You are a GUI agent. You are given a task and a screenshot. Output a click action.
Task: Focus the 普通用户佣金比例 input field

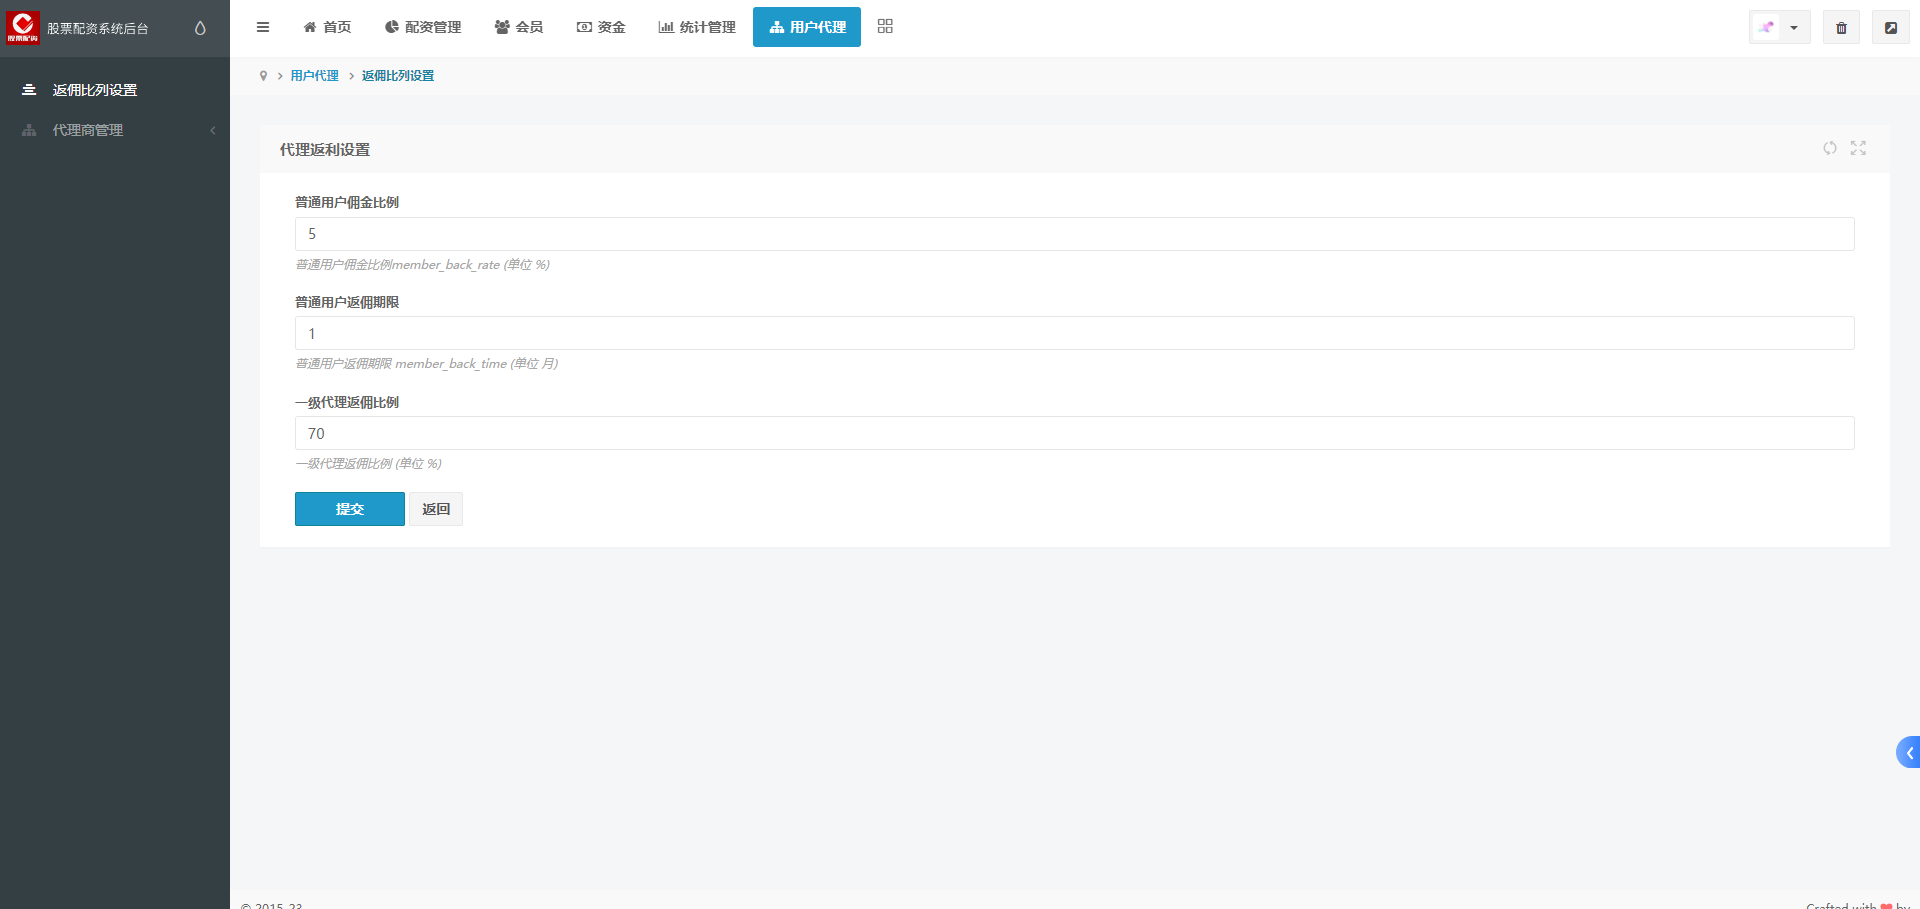pos(1074,234)
